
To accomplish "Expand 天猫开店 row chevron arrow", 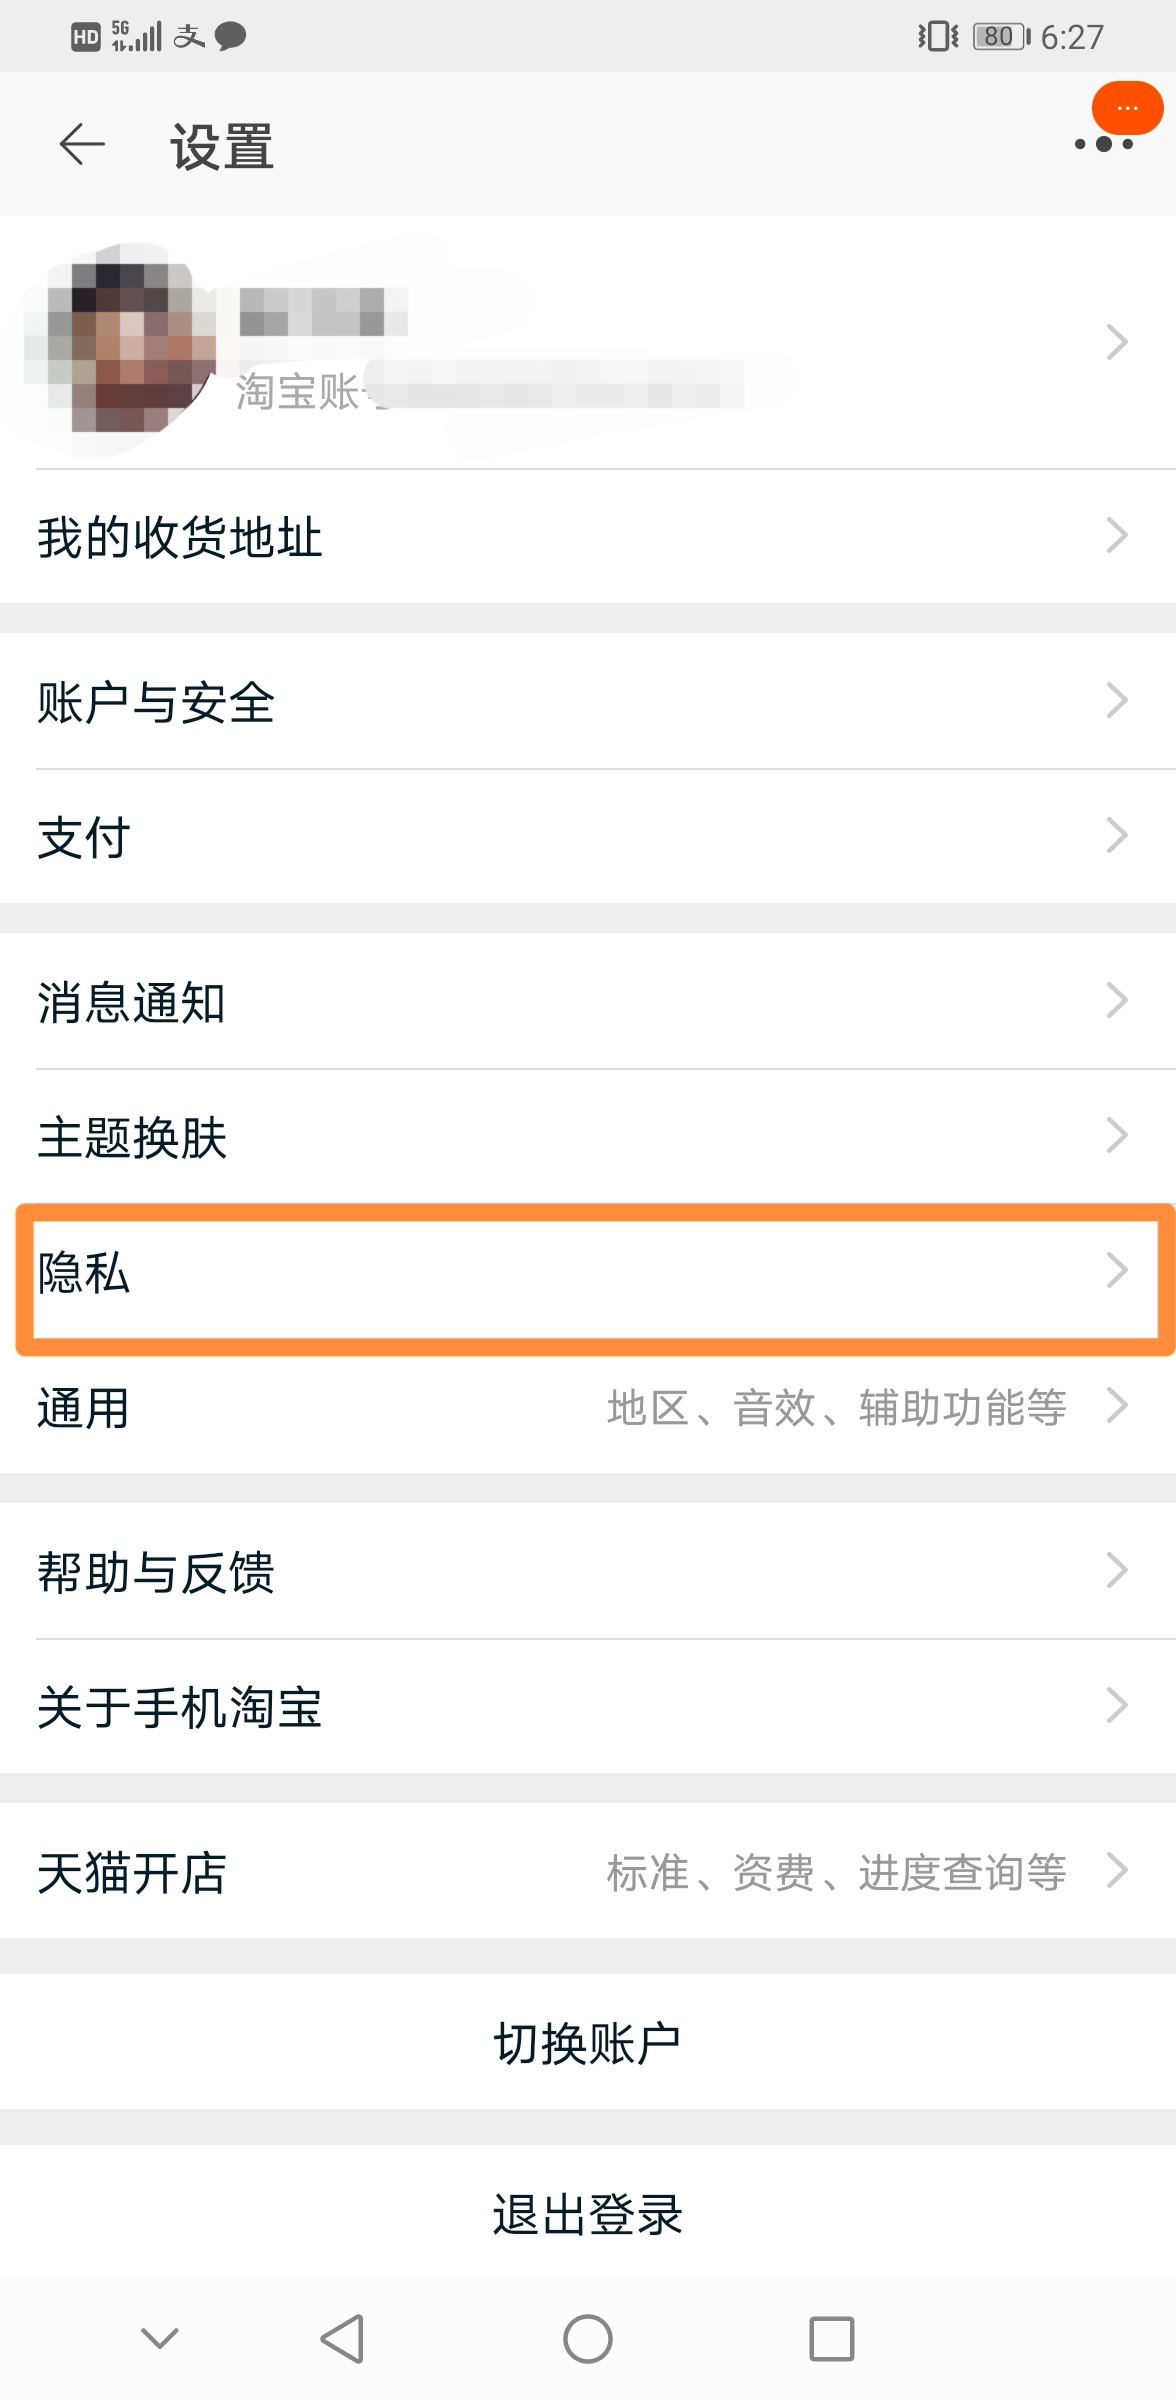I will pyautogui.click(x=1117, y=1870).
